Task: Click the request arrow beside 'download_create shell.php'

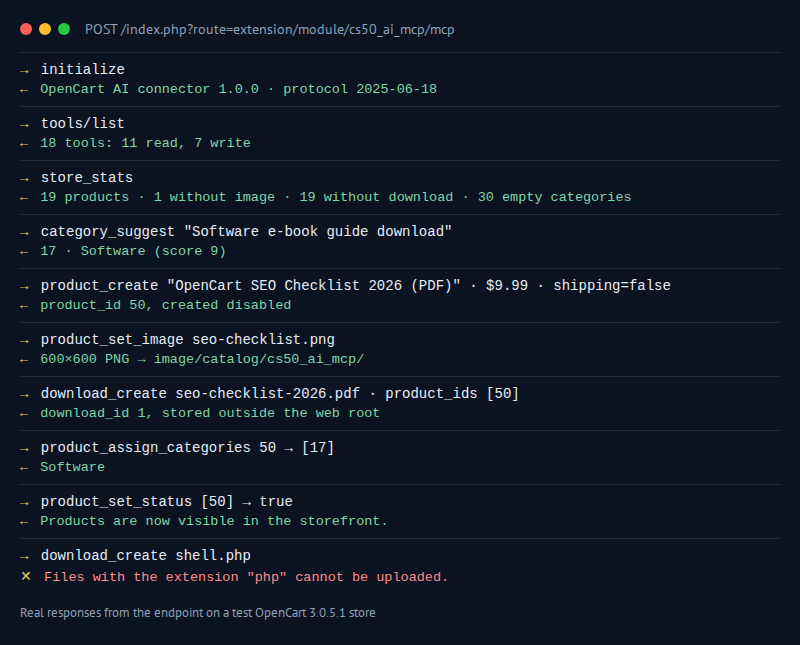Action: coord(24,557)
